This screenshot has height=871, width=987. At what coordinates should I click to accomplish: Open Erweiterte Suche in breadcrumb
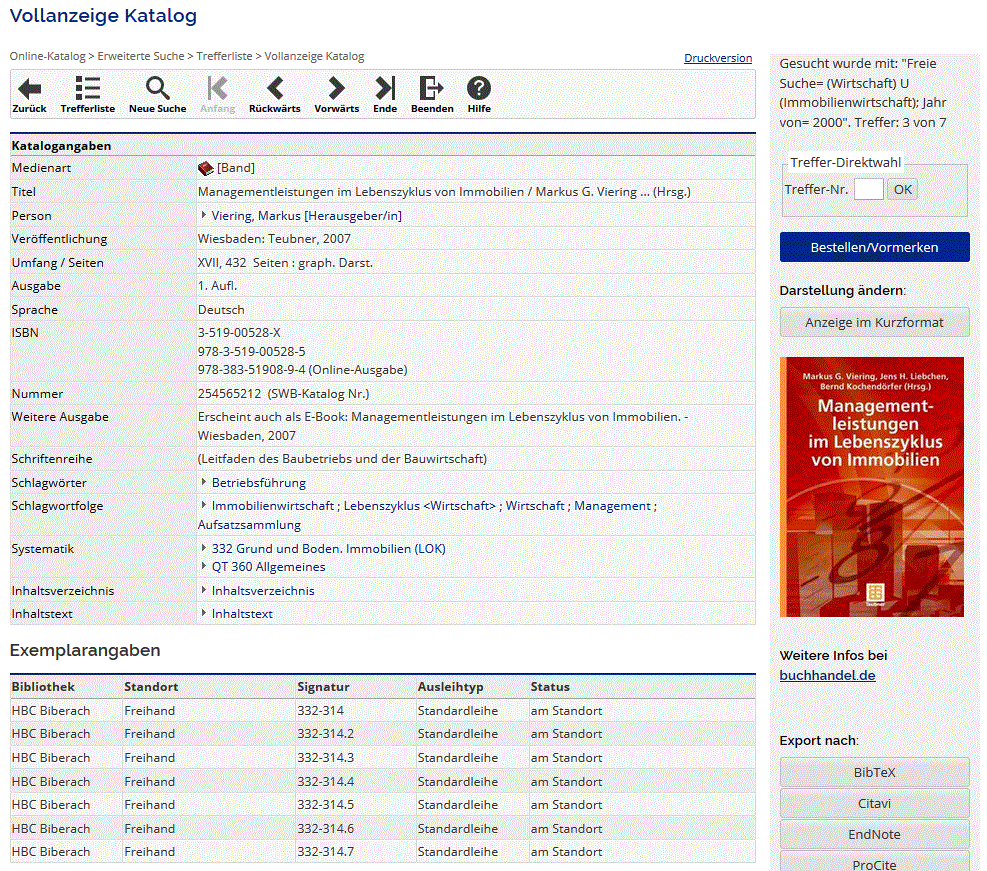141,57
